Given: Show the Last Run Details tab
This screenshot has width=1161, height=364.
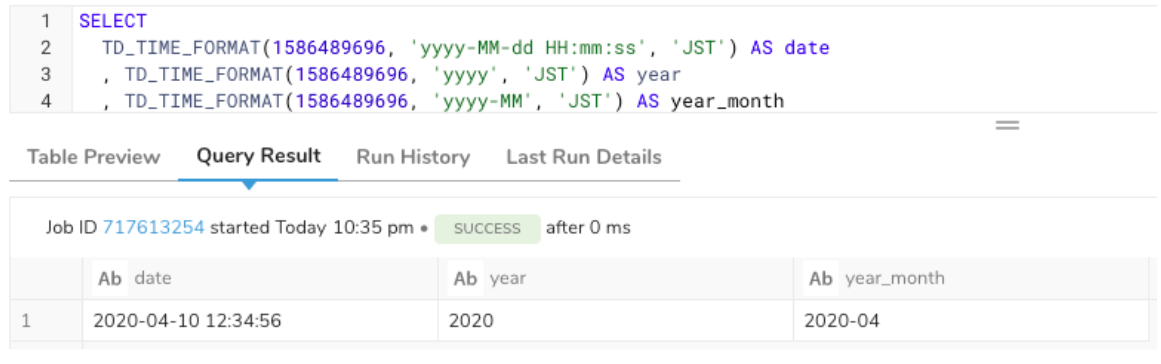Looking at the screenshot, I should tap(583, 158).
